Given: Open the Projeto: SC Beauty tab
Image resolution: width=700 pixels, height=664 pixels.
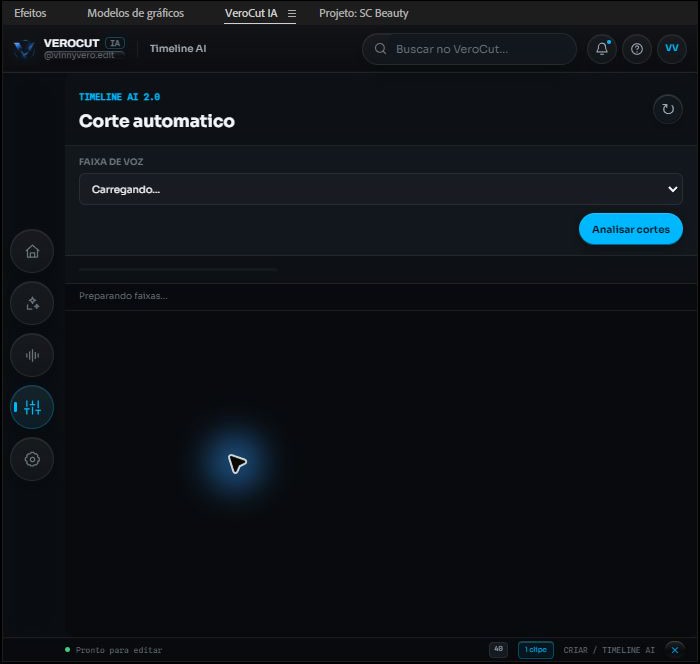Looking at the screenshot, I should 364,13.
